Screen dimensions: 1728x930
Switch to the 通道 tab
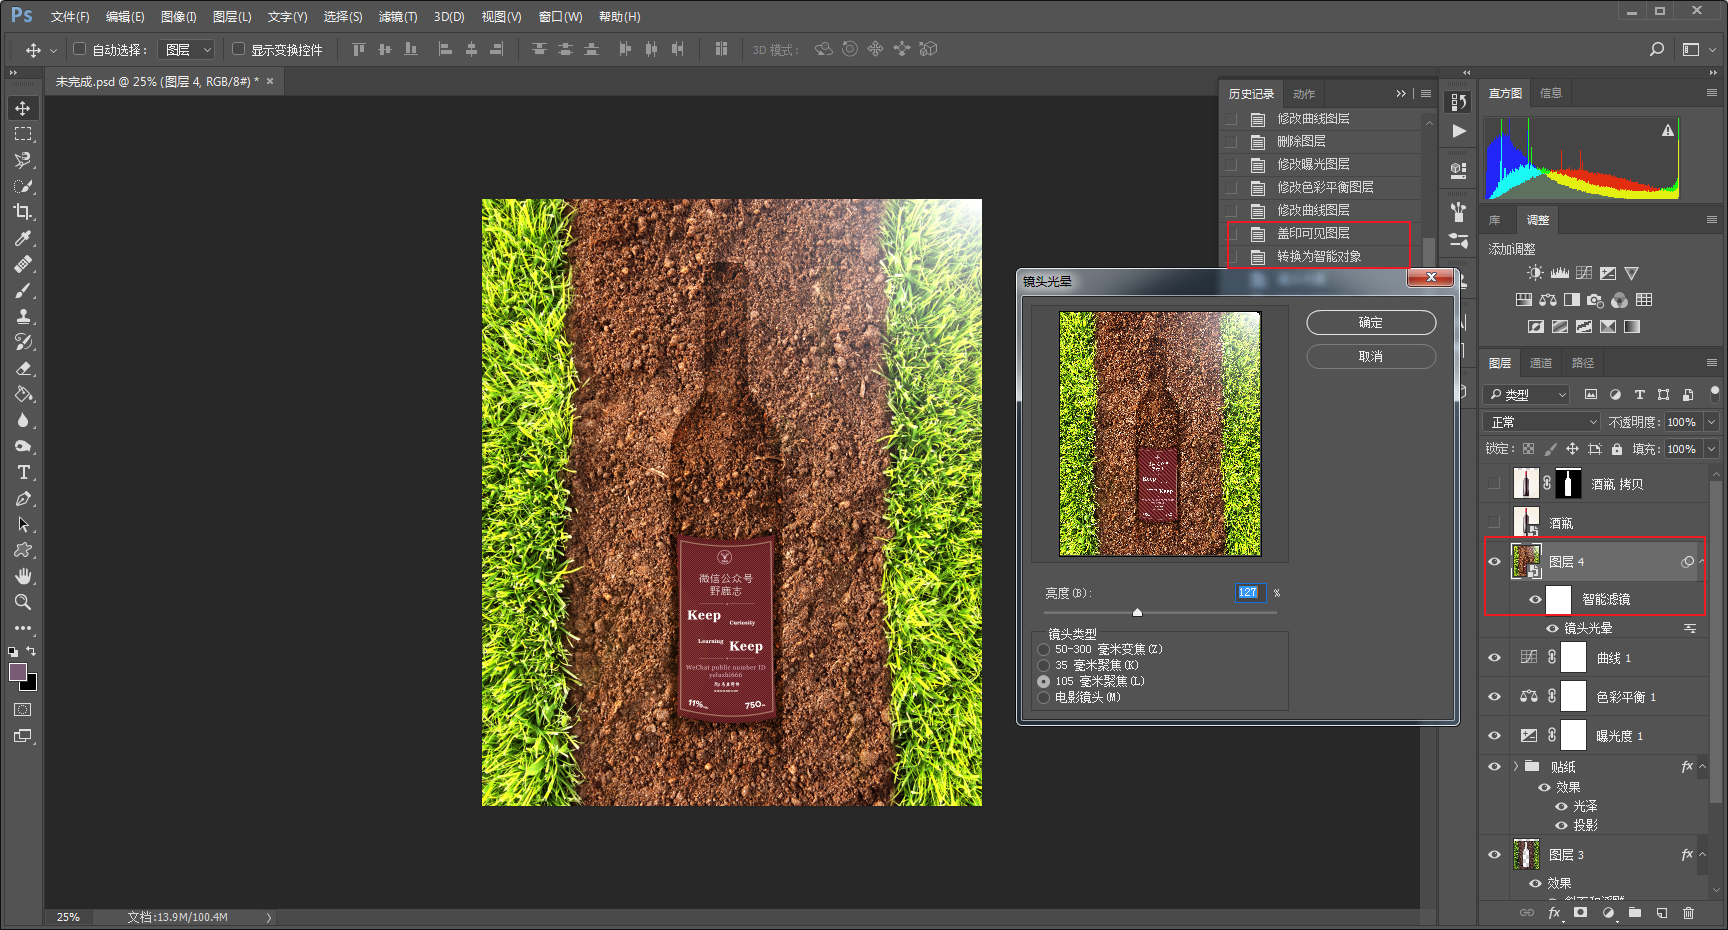tap(1541, 363)
